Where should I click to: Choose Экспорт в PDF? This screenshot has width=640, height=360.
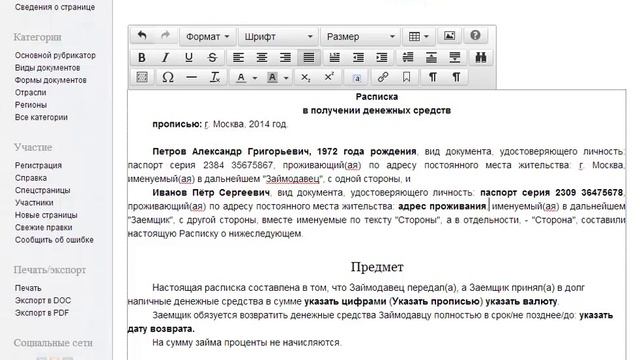pyautogui.click(x=42, y=313)
